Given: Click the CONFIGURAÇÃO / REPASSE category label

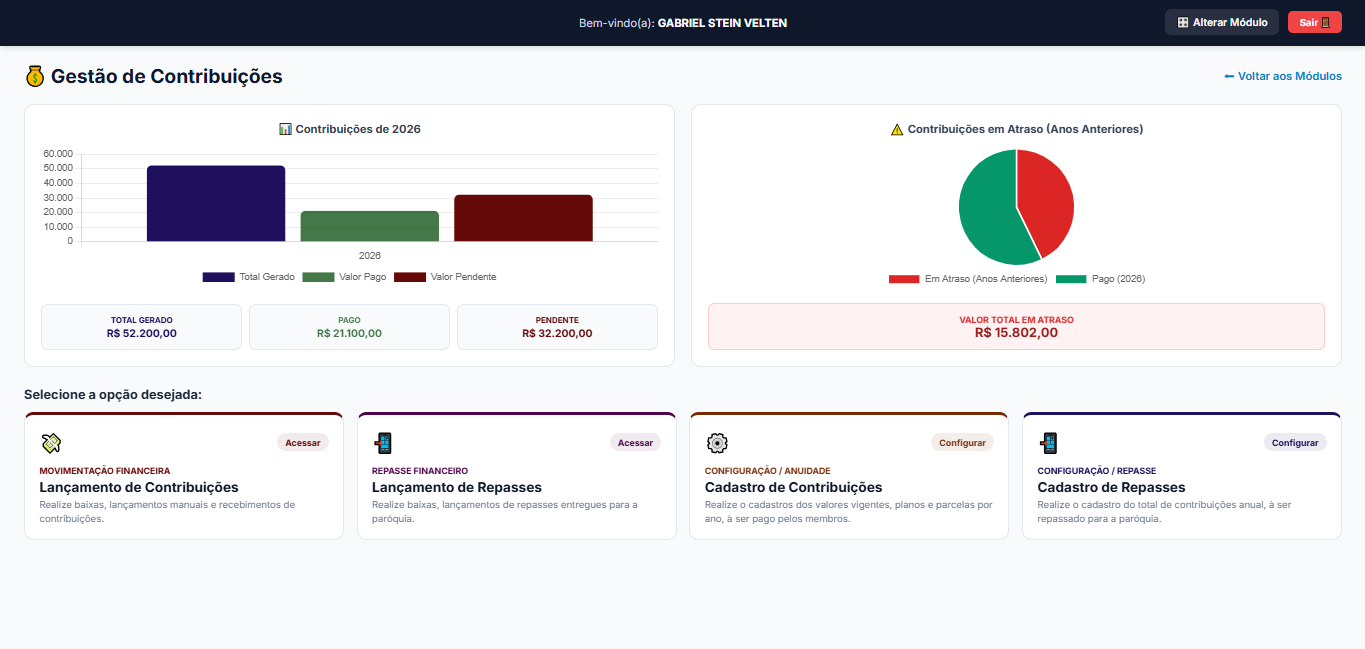Looking at the screenshot, I should pos(1097,470).
